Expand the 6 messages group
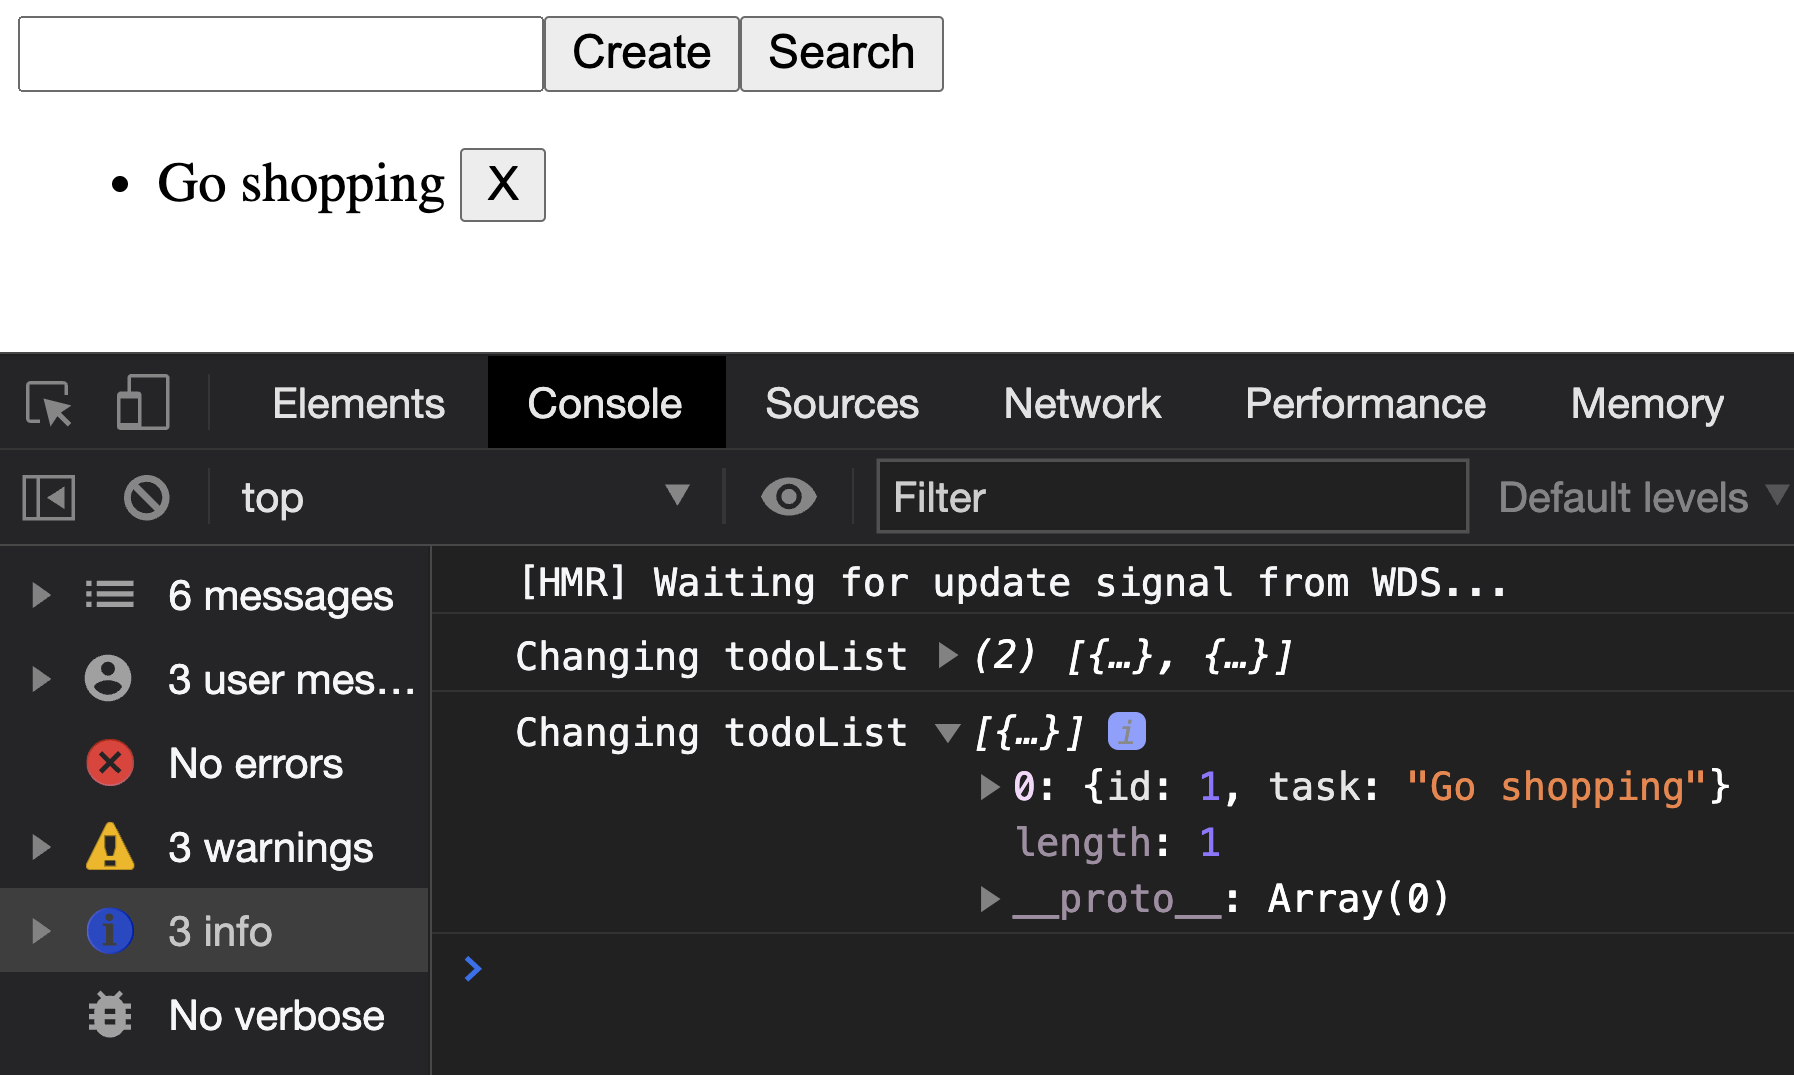Viewport: 1794px width, 1075px height. pos(41,596)
